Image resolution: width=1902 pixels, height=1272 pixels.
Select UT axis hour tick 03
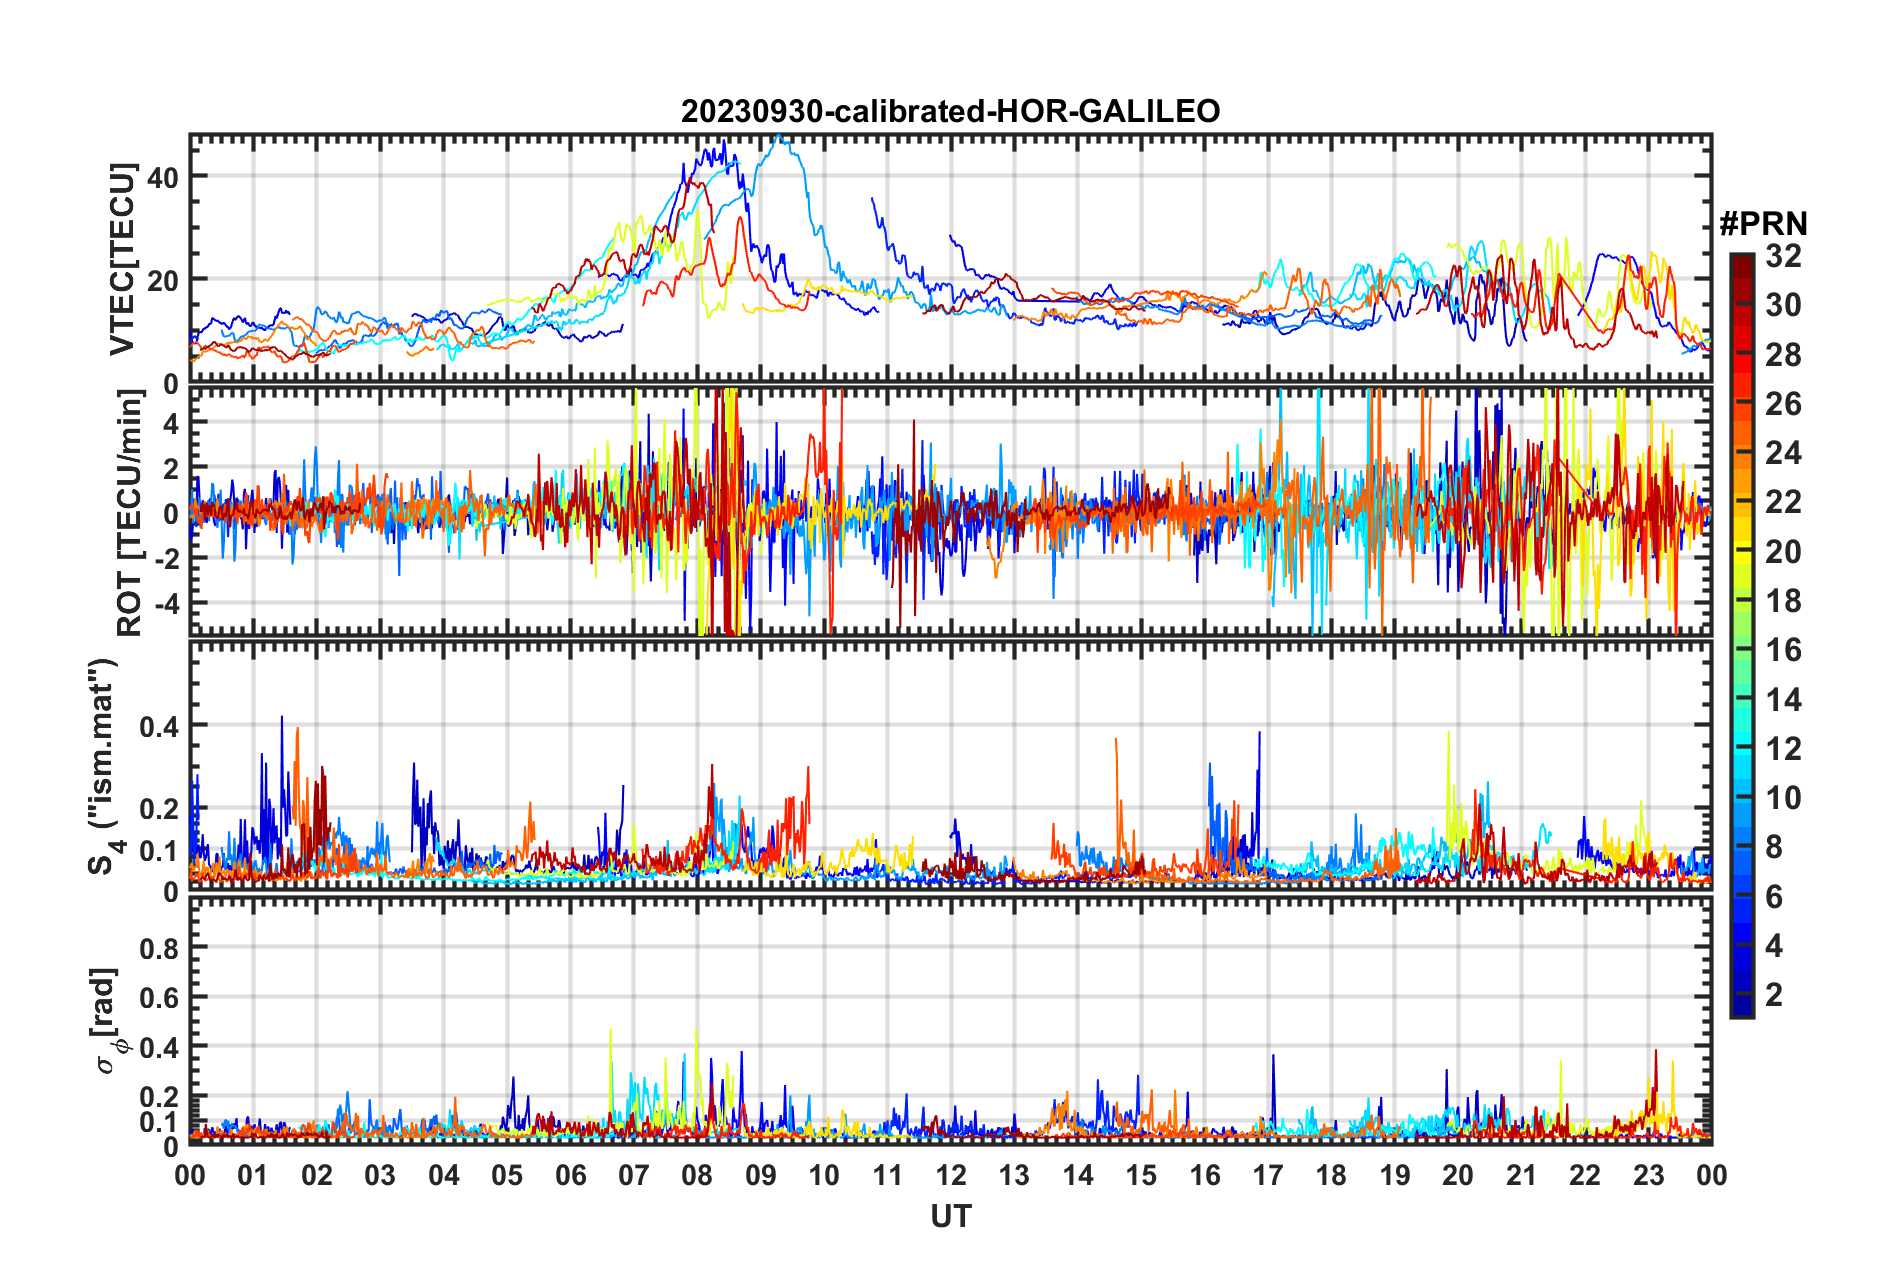coord(380,1175)
